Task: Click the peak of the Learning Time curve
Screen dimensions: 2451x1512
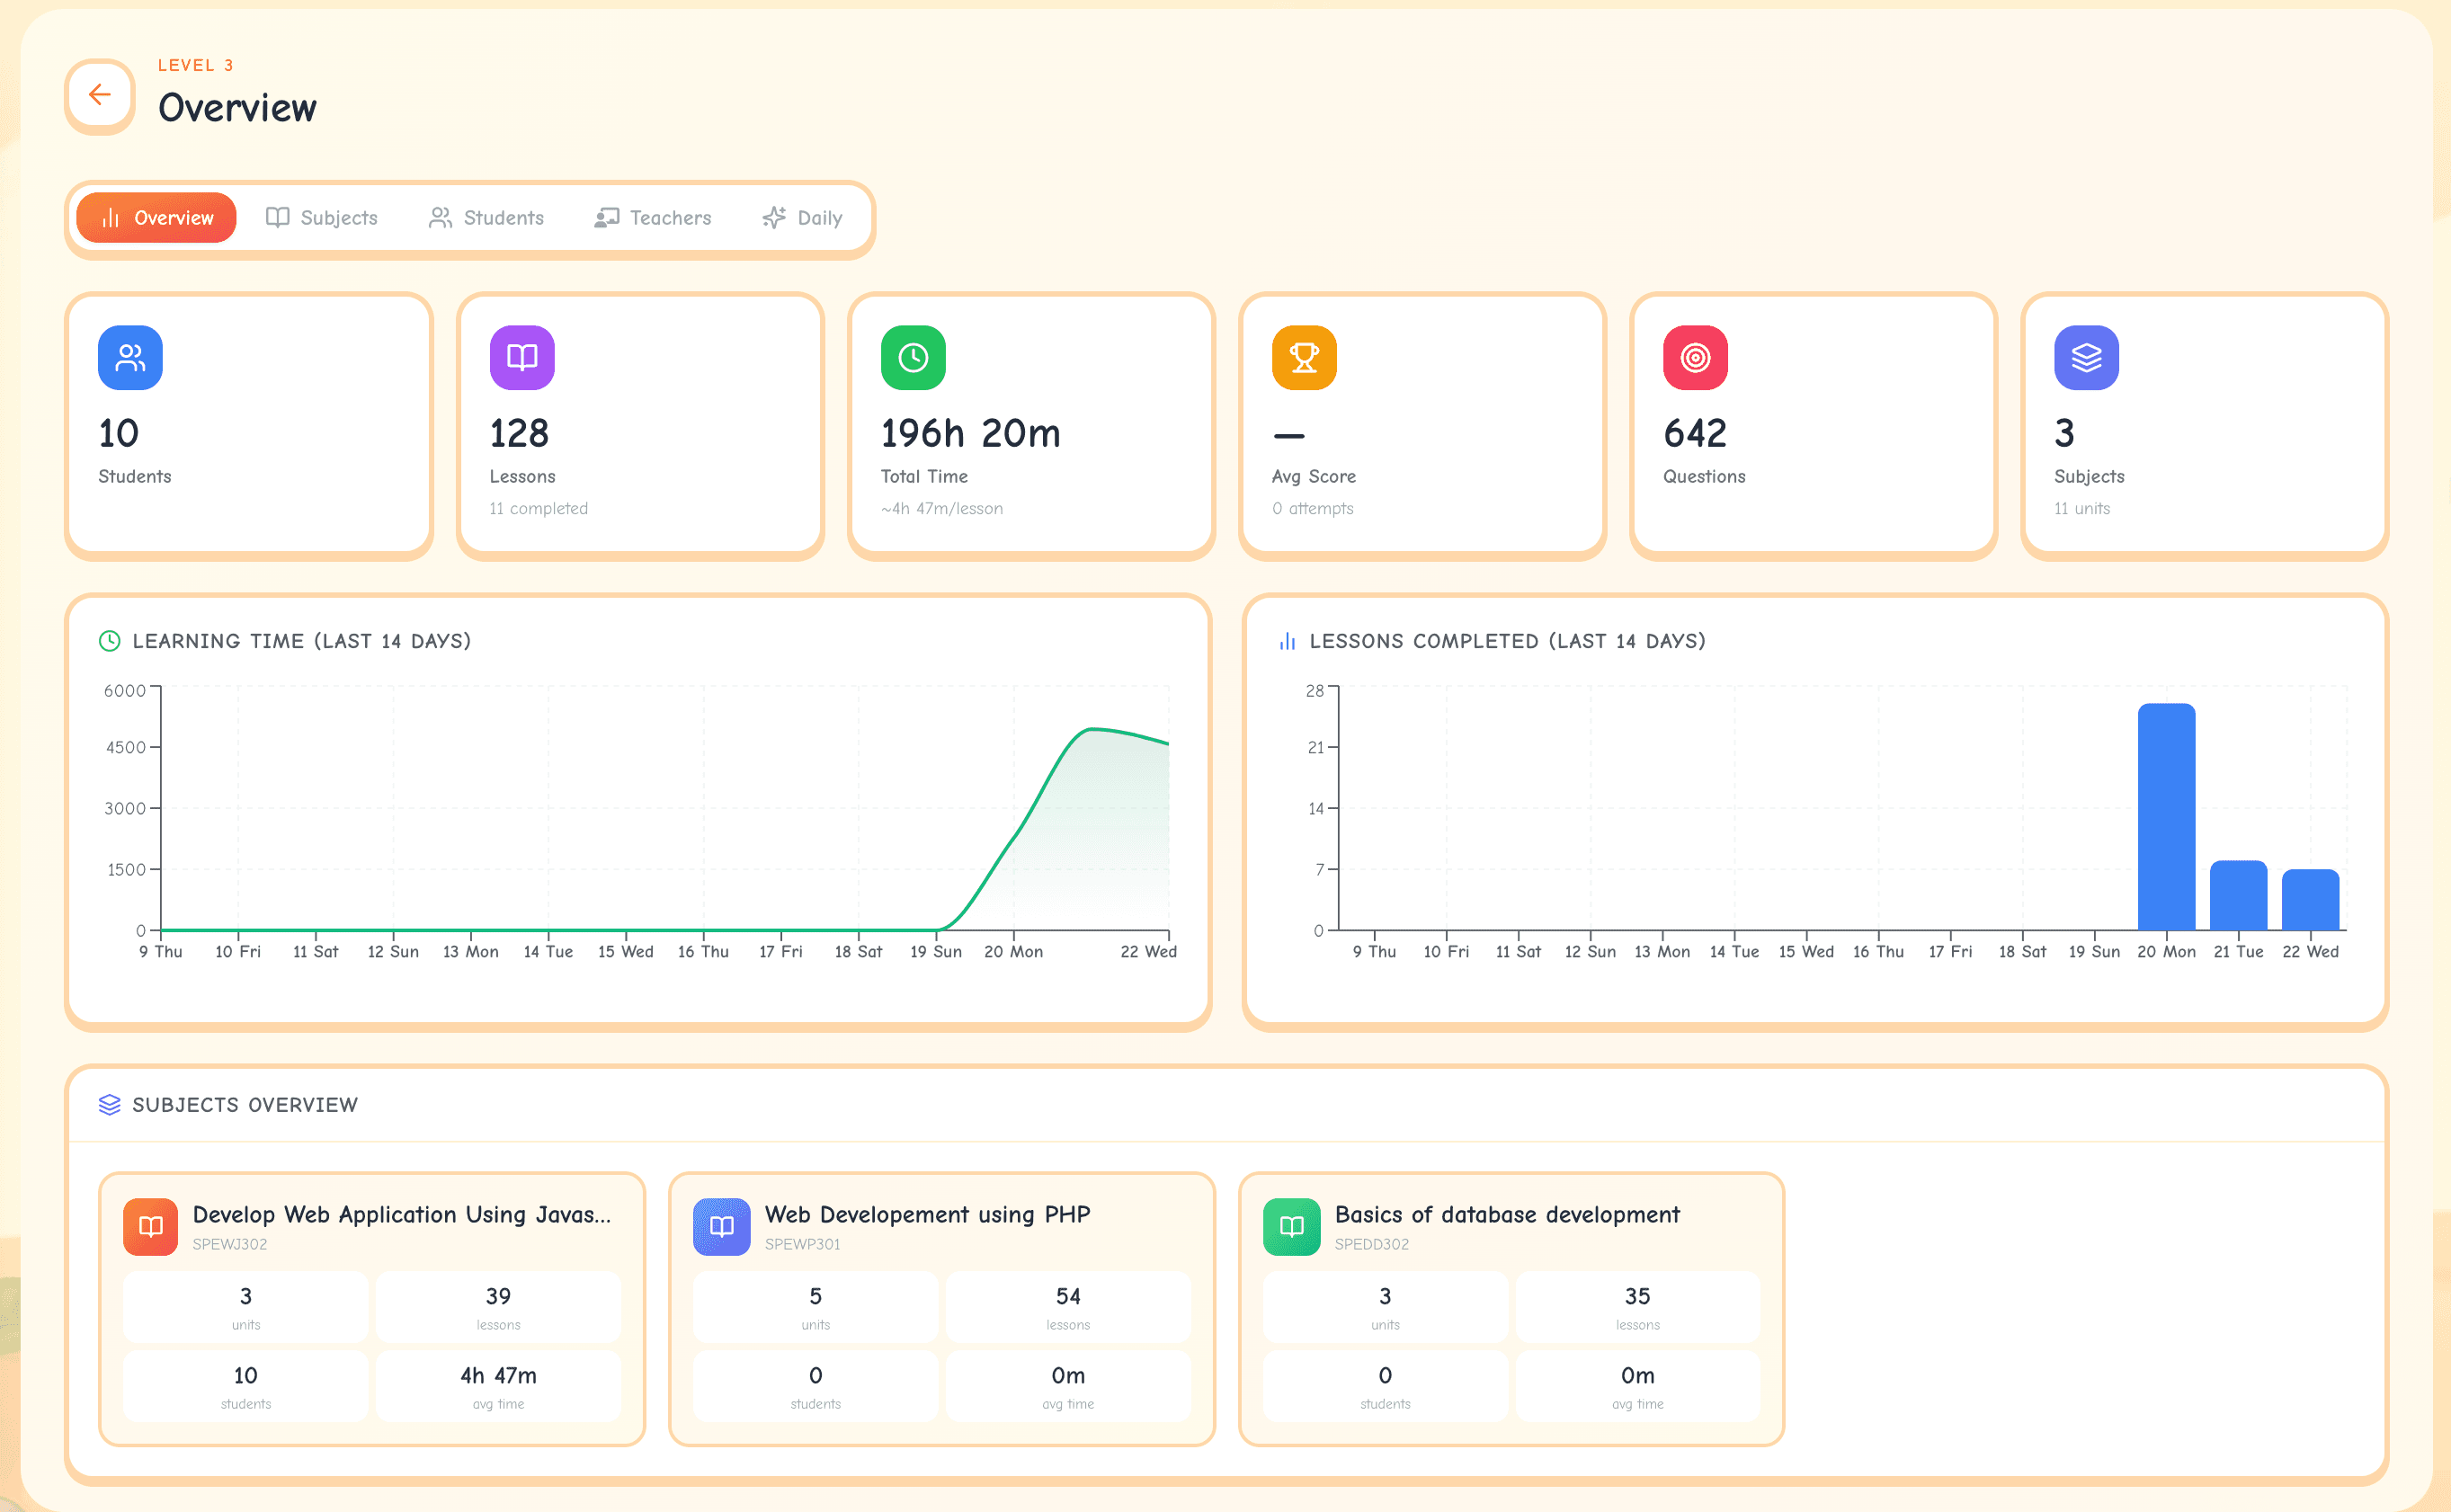Action: 1092,730
